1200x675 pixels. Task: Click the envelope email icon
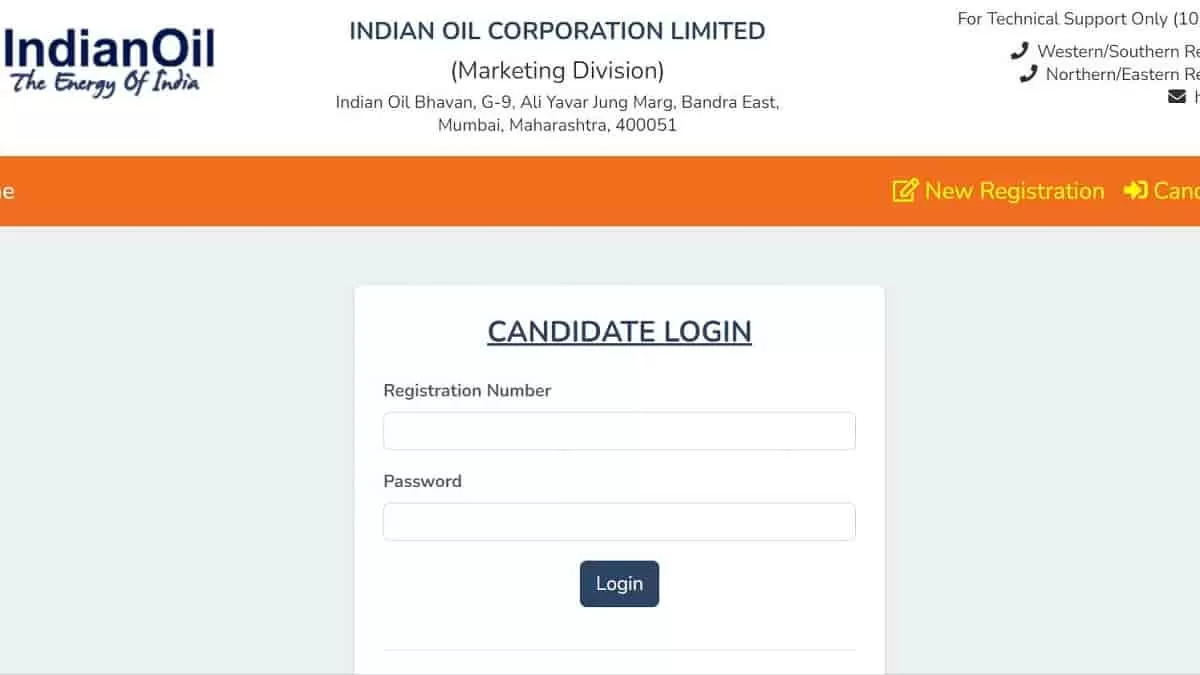[1175, 96]
